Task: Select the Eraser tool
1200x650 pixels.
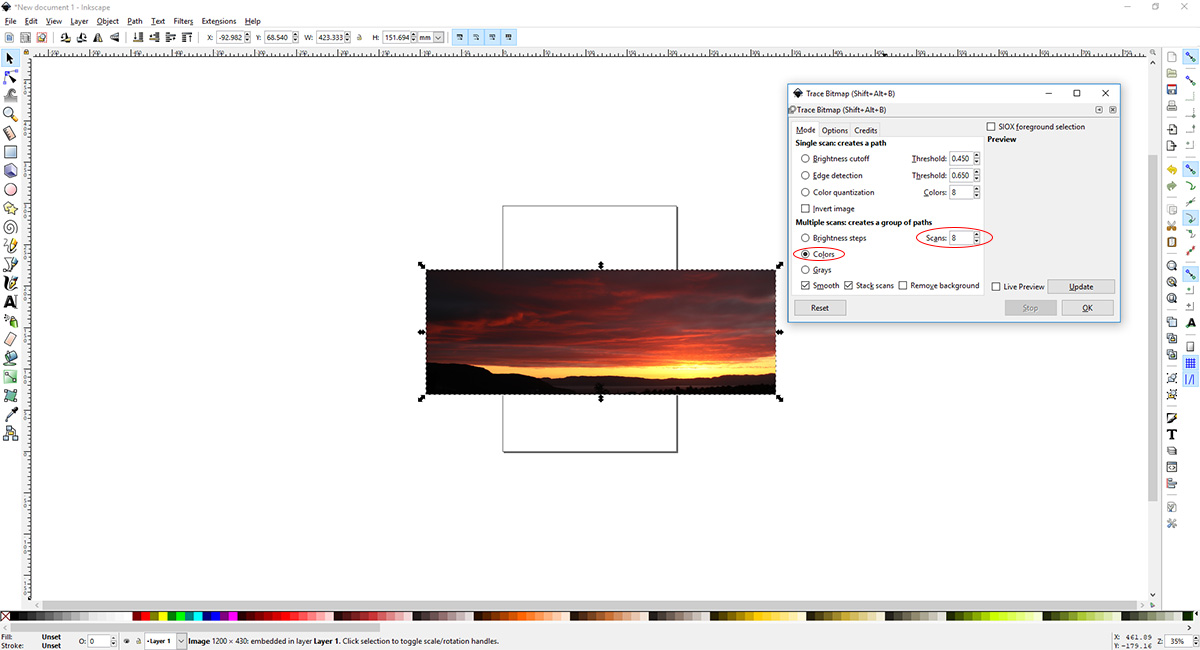Action: coord(10,339)
